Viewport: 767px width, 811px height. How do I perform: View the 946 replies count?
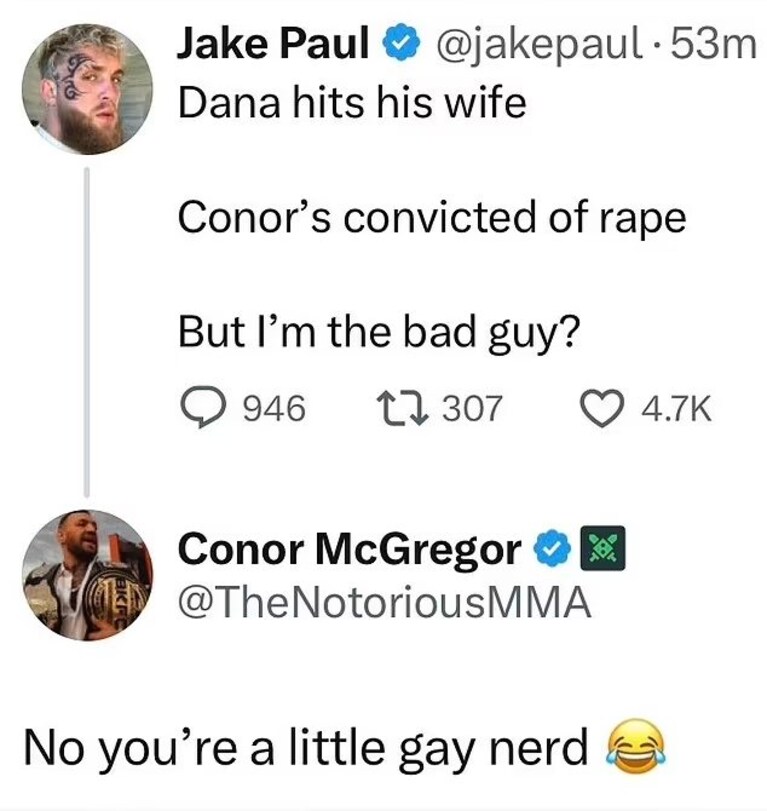pyautogui.click(x=274, y=409)
